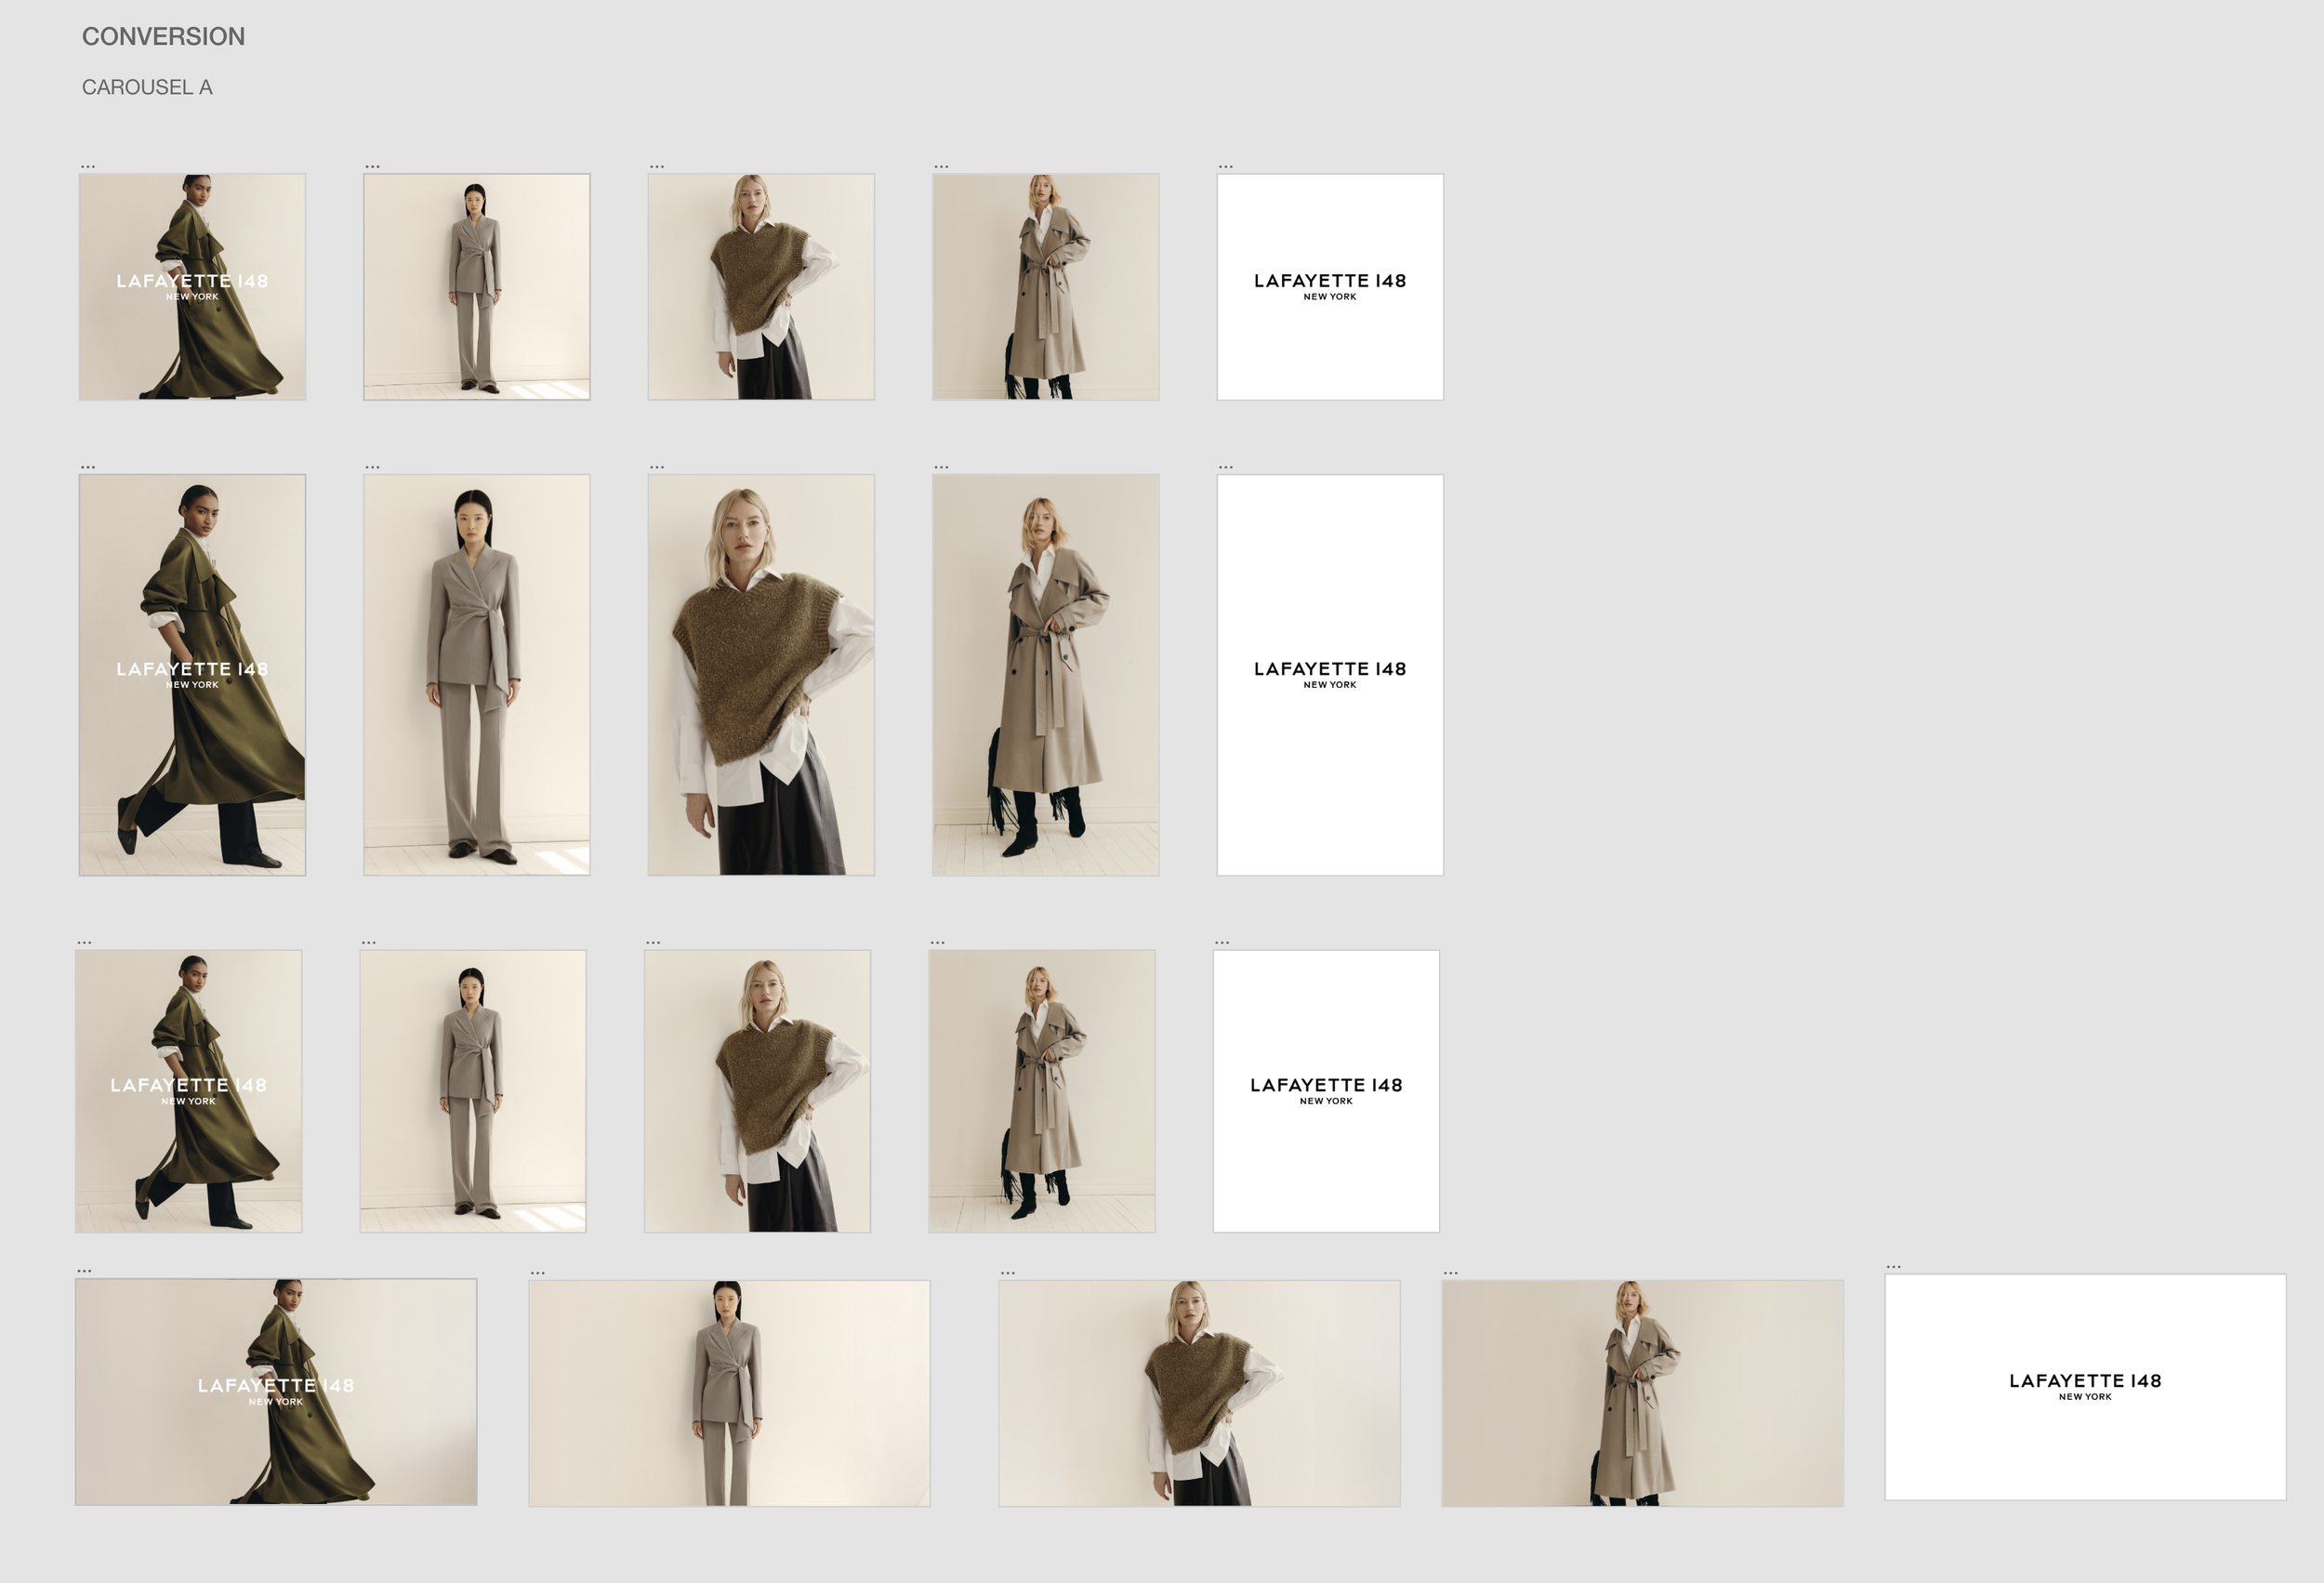Click ellipsis label above square trench coat frame

pyautogui.click(x=941, y=166)
